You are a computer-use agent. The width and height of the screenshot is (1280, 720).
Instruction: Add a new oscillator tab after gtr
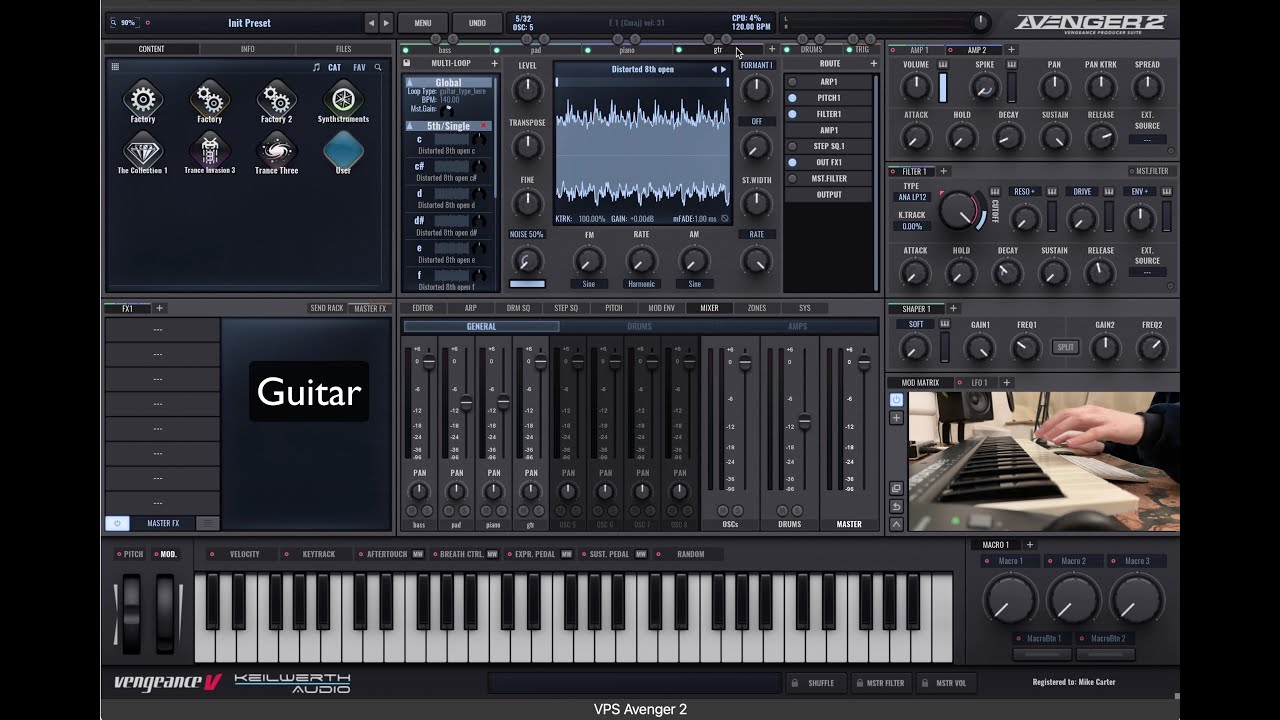[771, 49]
